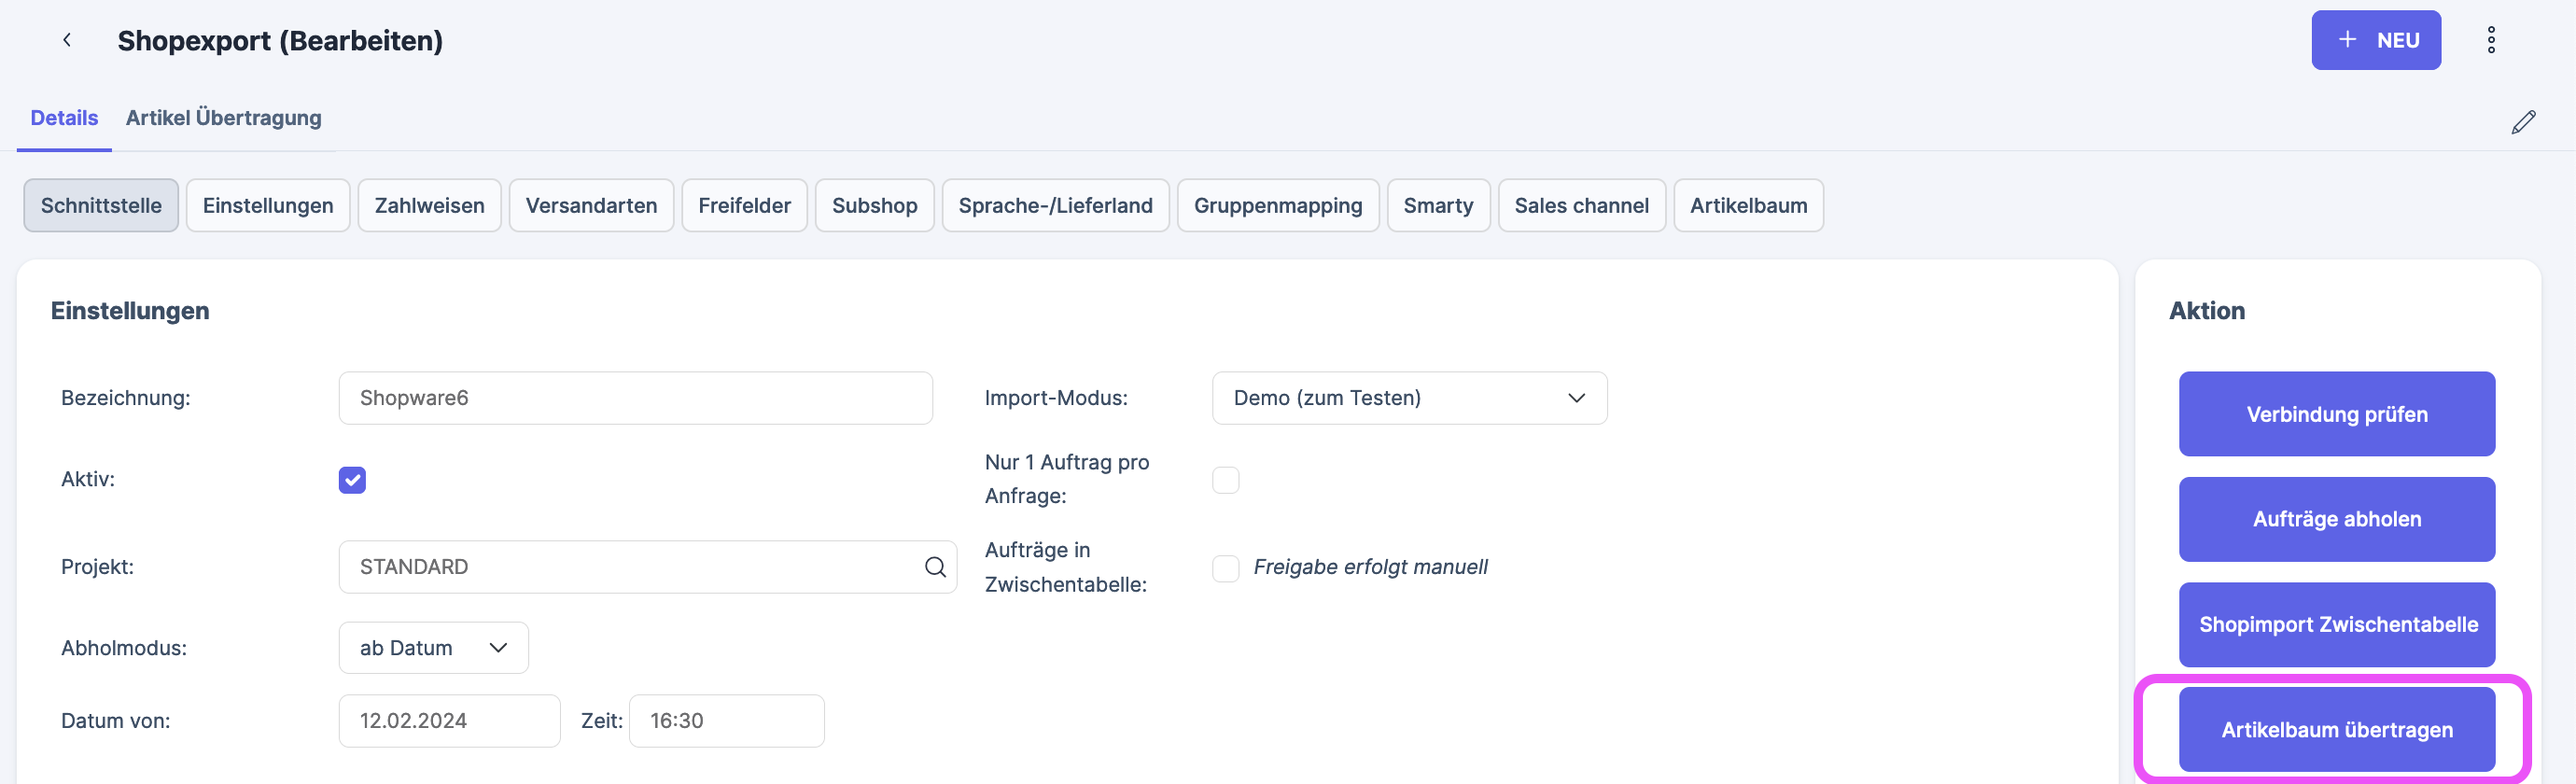Click the plus NEU button
The image size is (2576, 784).
click(x=2375, y=40)
